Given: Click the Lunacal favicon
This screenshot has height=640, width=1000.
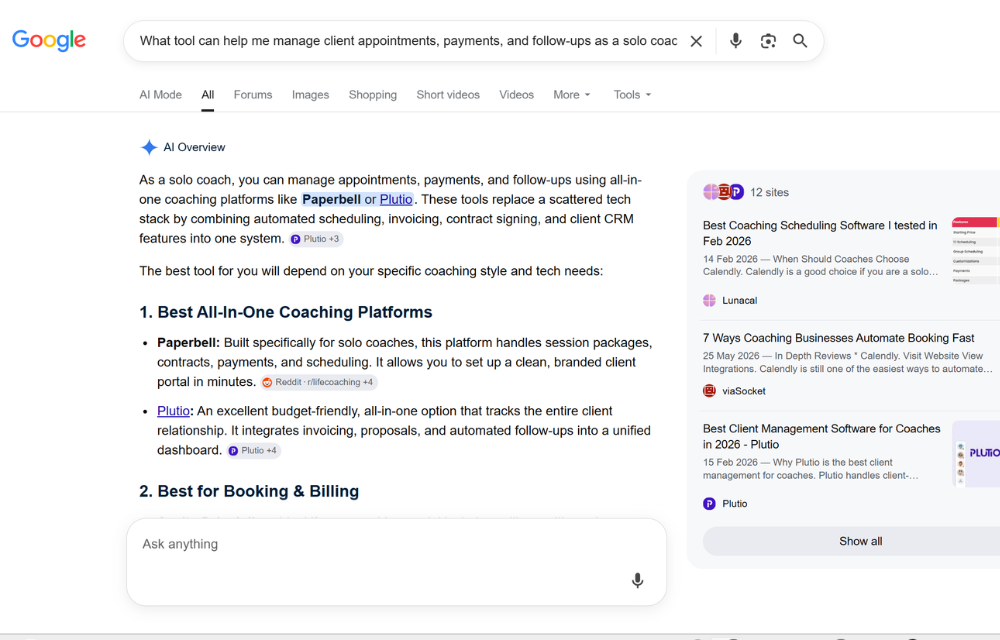Looking at the screenshot, I should tap(709, 300).
